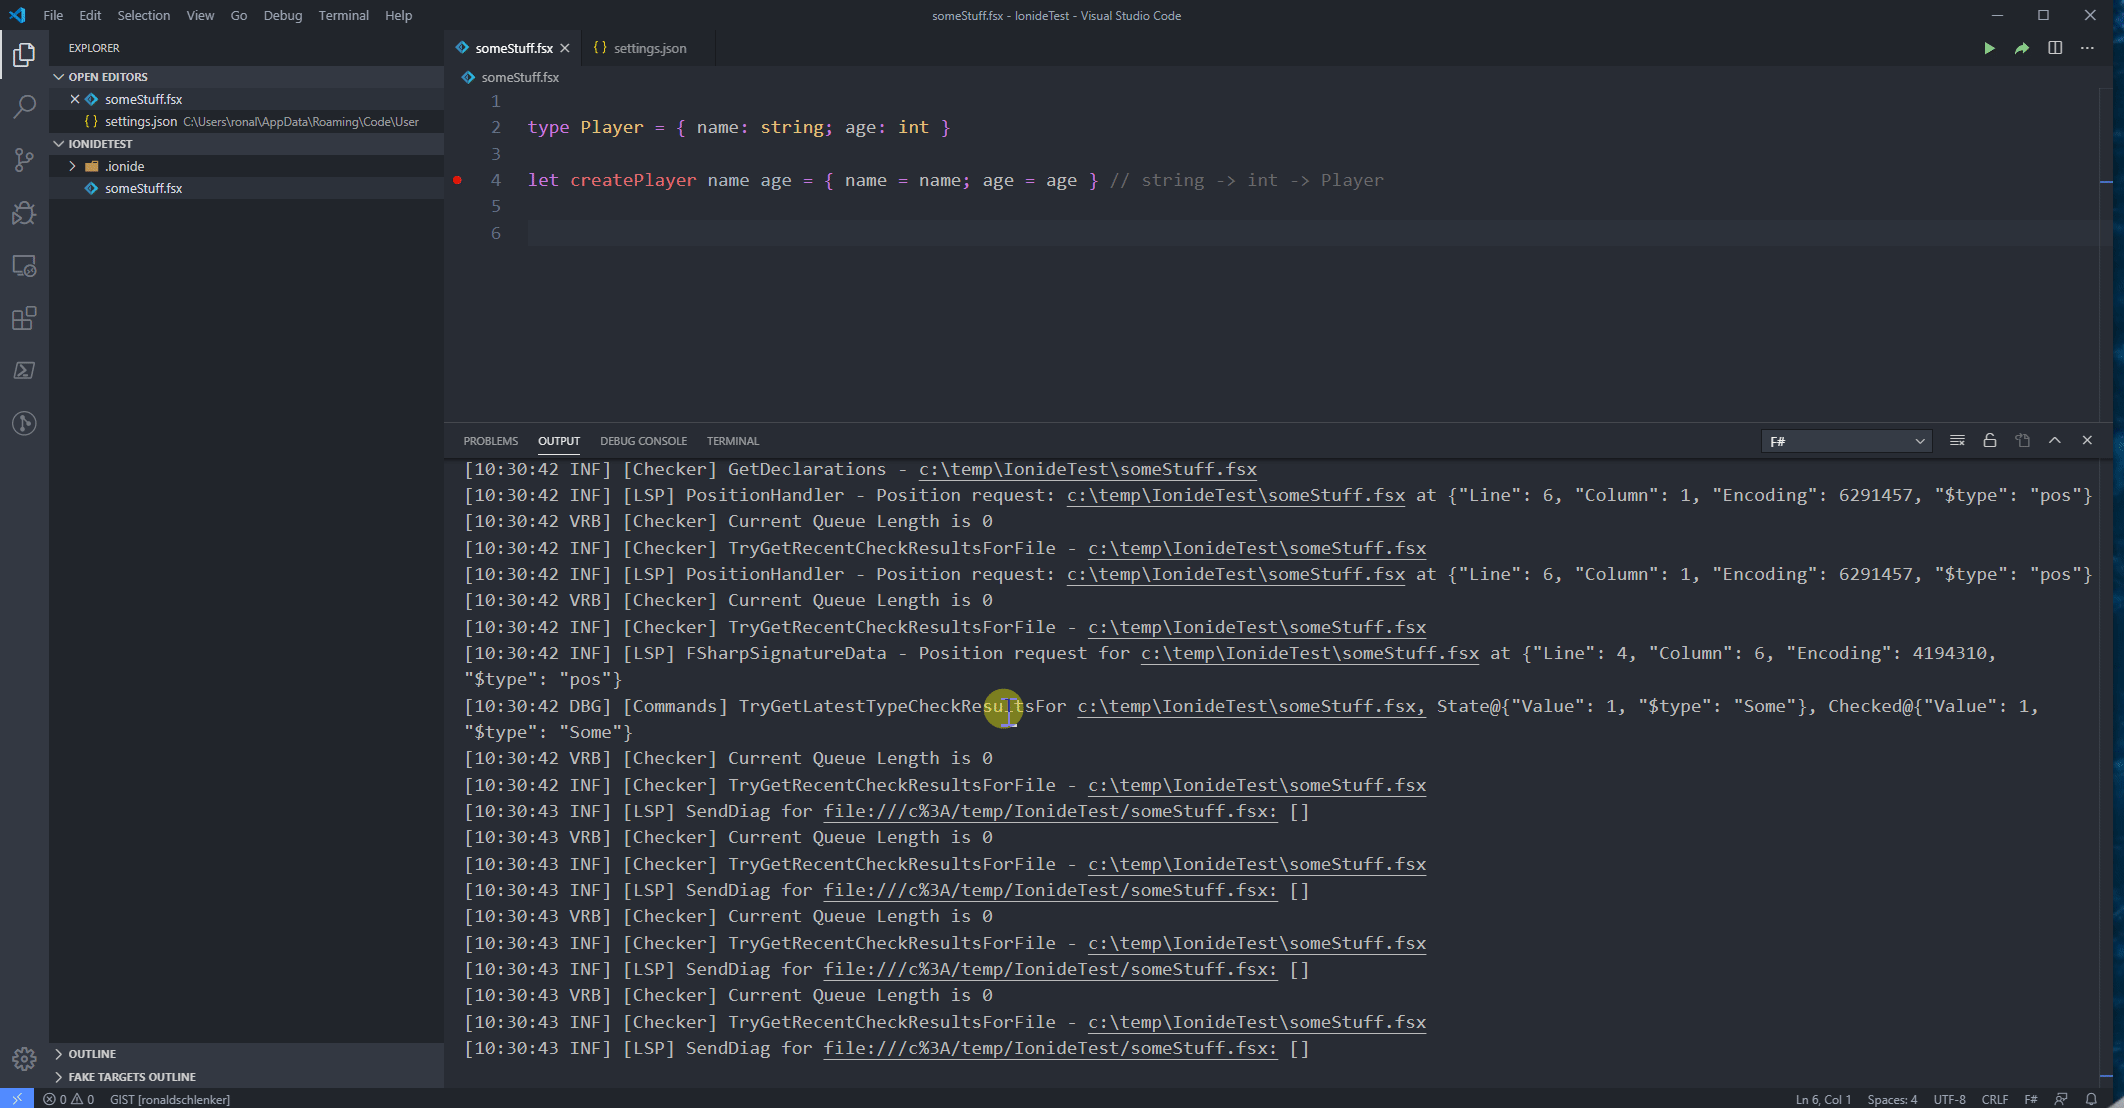Open the Run and Debug view
The height and width of the screenshot is (1108, 2124).
(x=24, y=213)
